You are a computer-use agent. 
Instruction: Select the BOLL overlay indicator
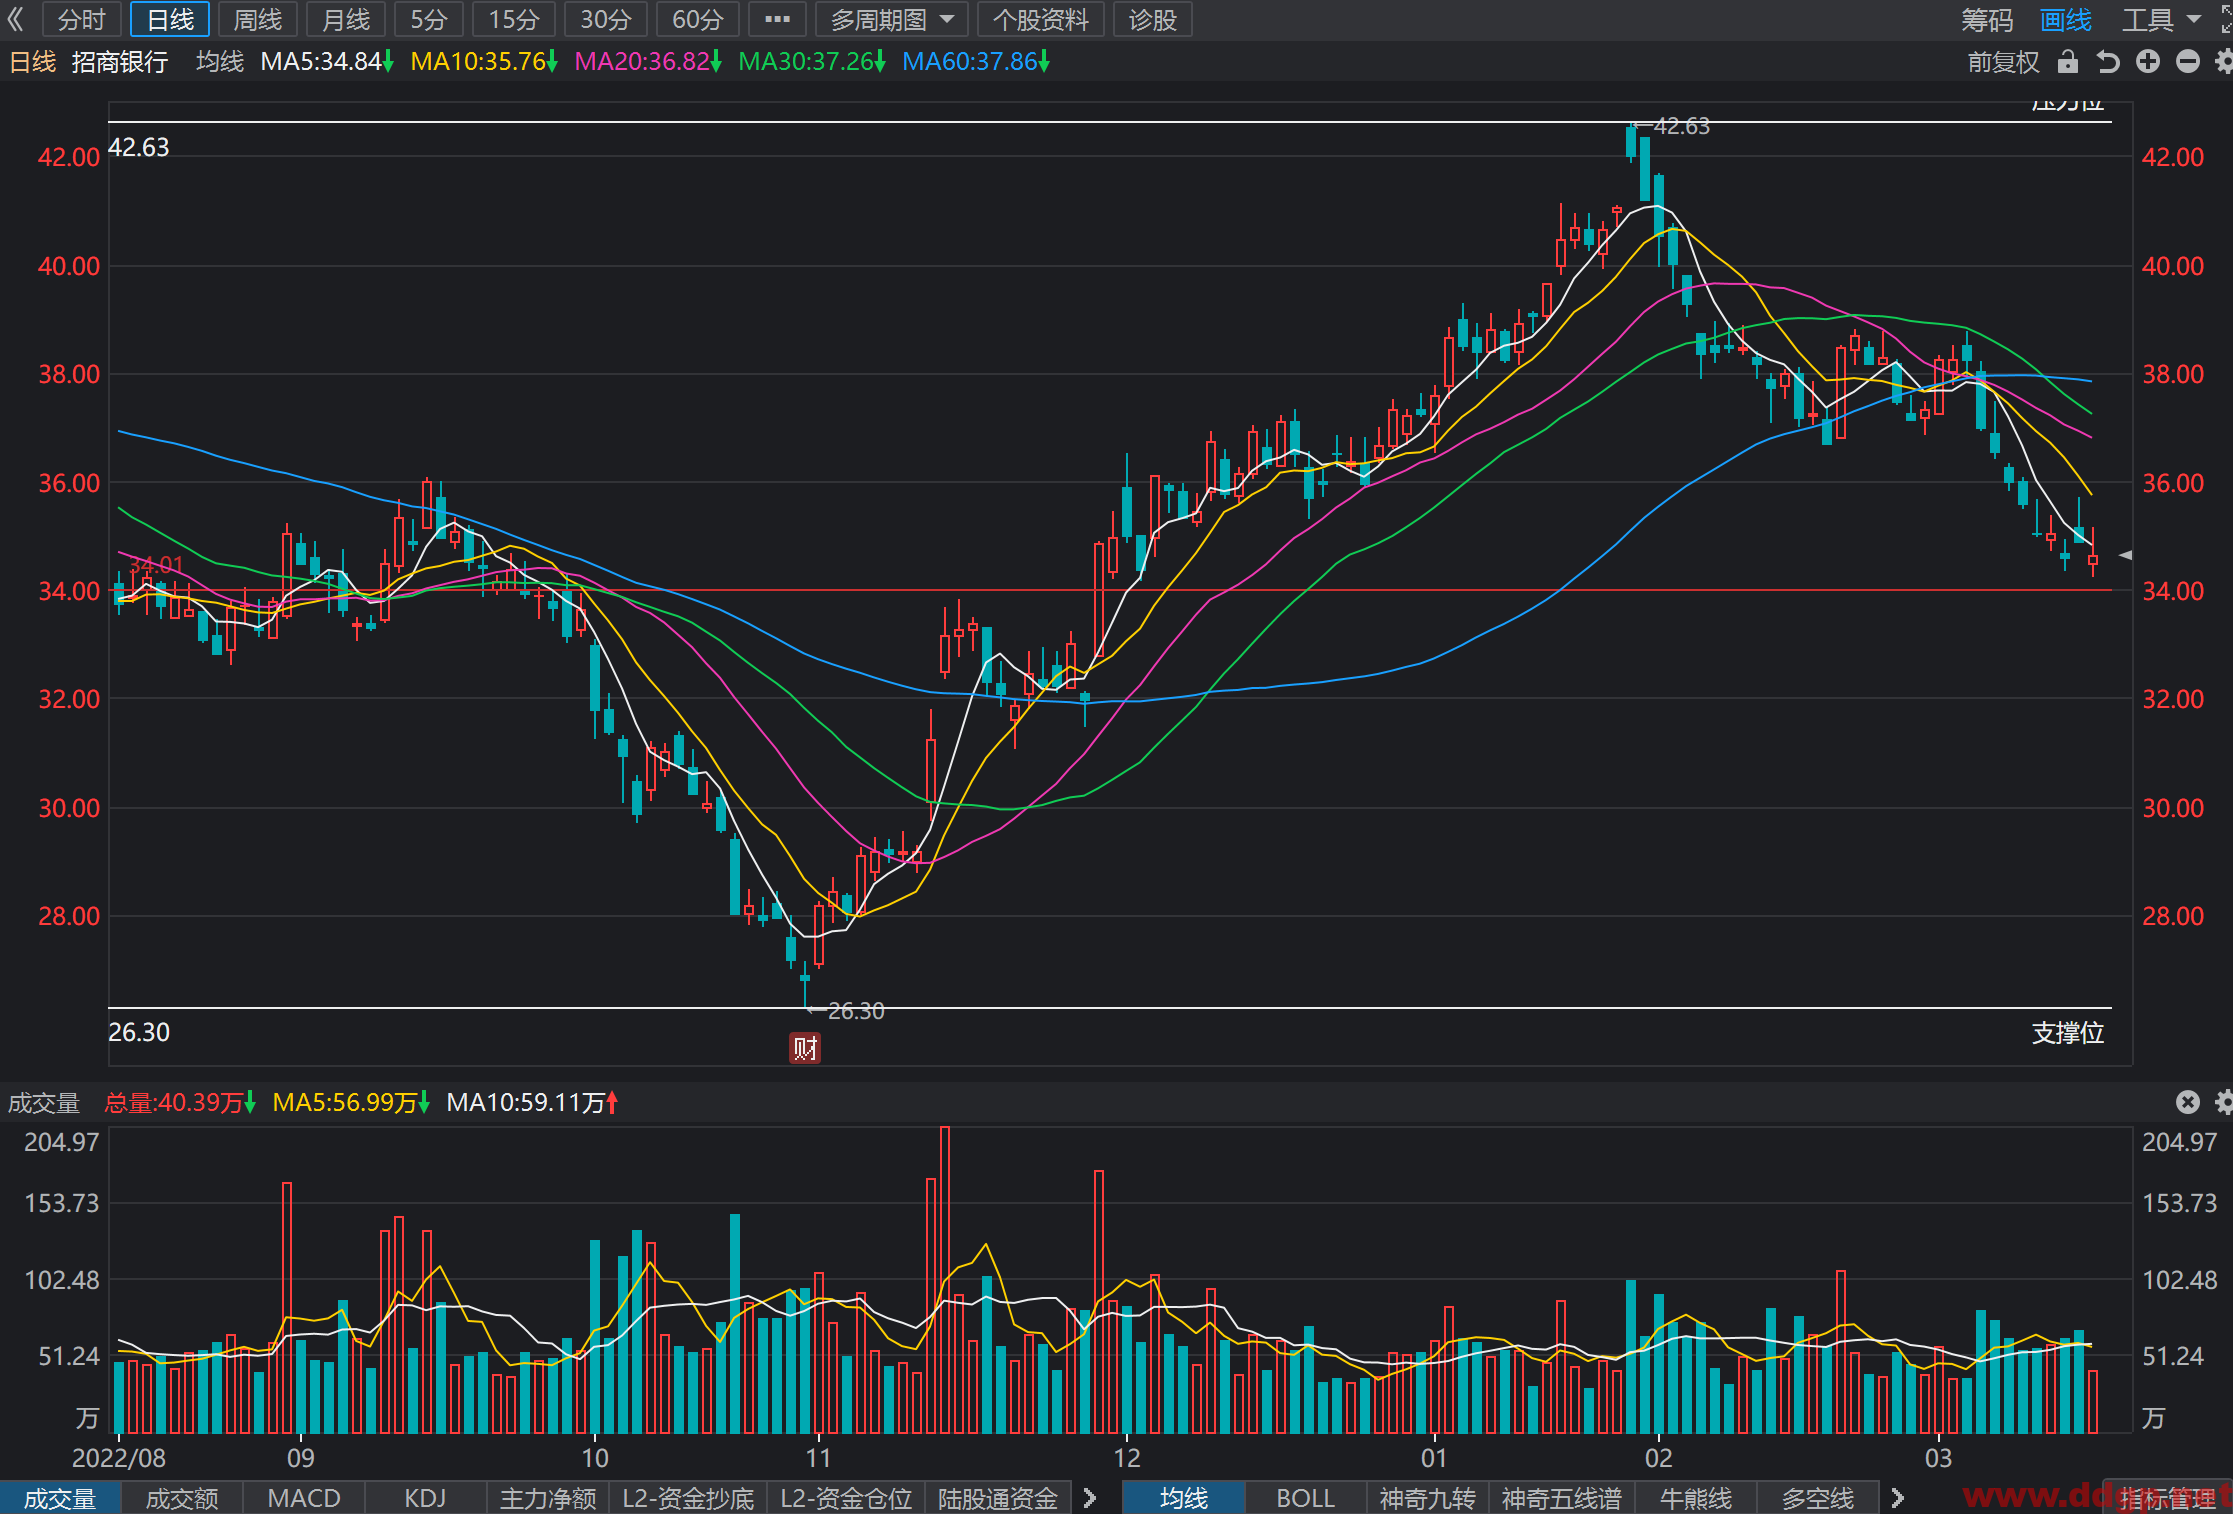coord(1305,1498)
